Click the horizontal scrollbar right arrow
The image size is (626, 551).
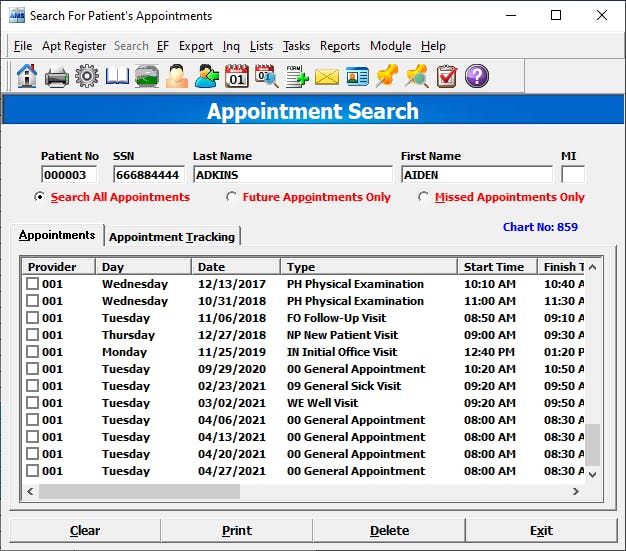click(575, 491)
